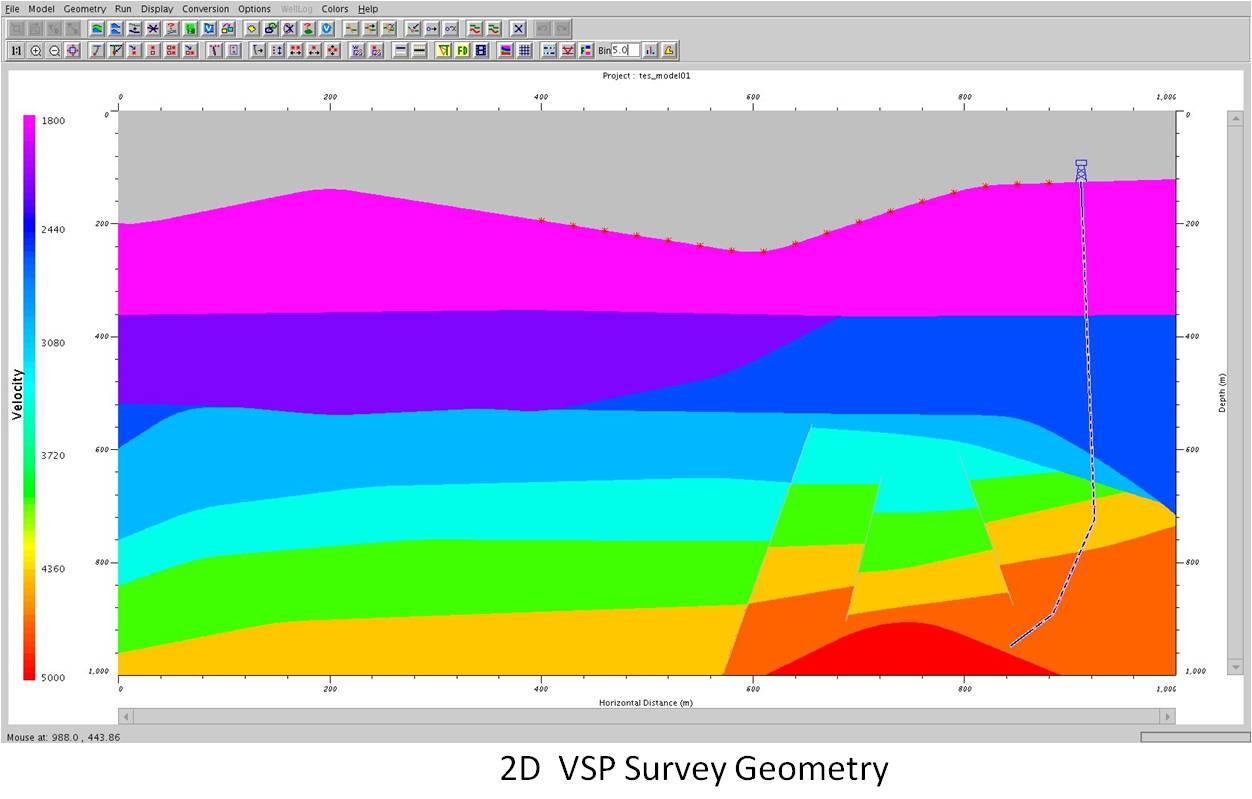This screenshot has width=1252, height=799.
Task: Click the yellow funnel filter icon
Action: pos(443,49)
